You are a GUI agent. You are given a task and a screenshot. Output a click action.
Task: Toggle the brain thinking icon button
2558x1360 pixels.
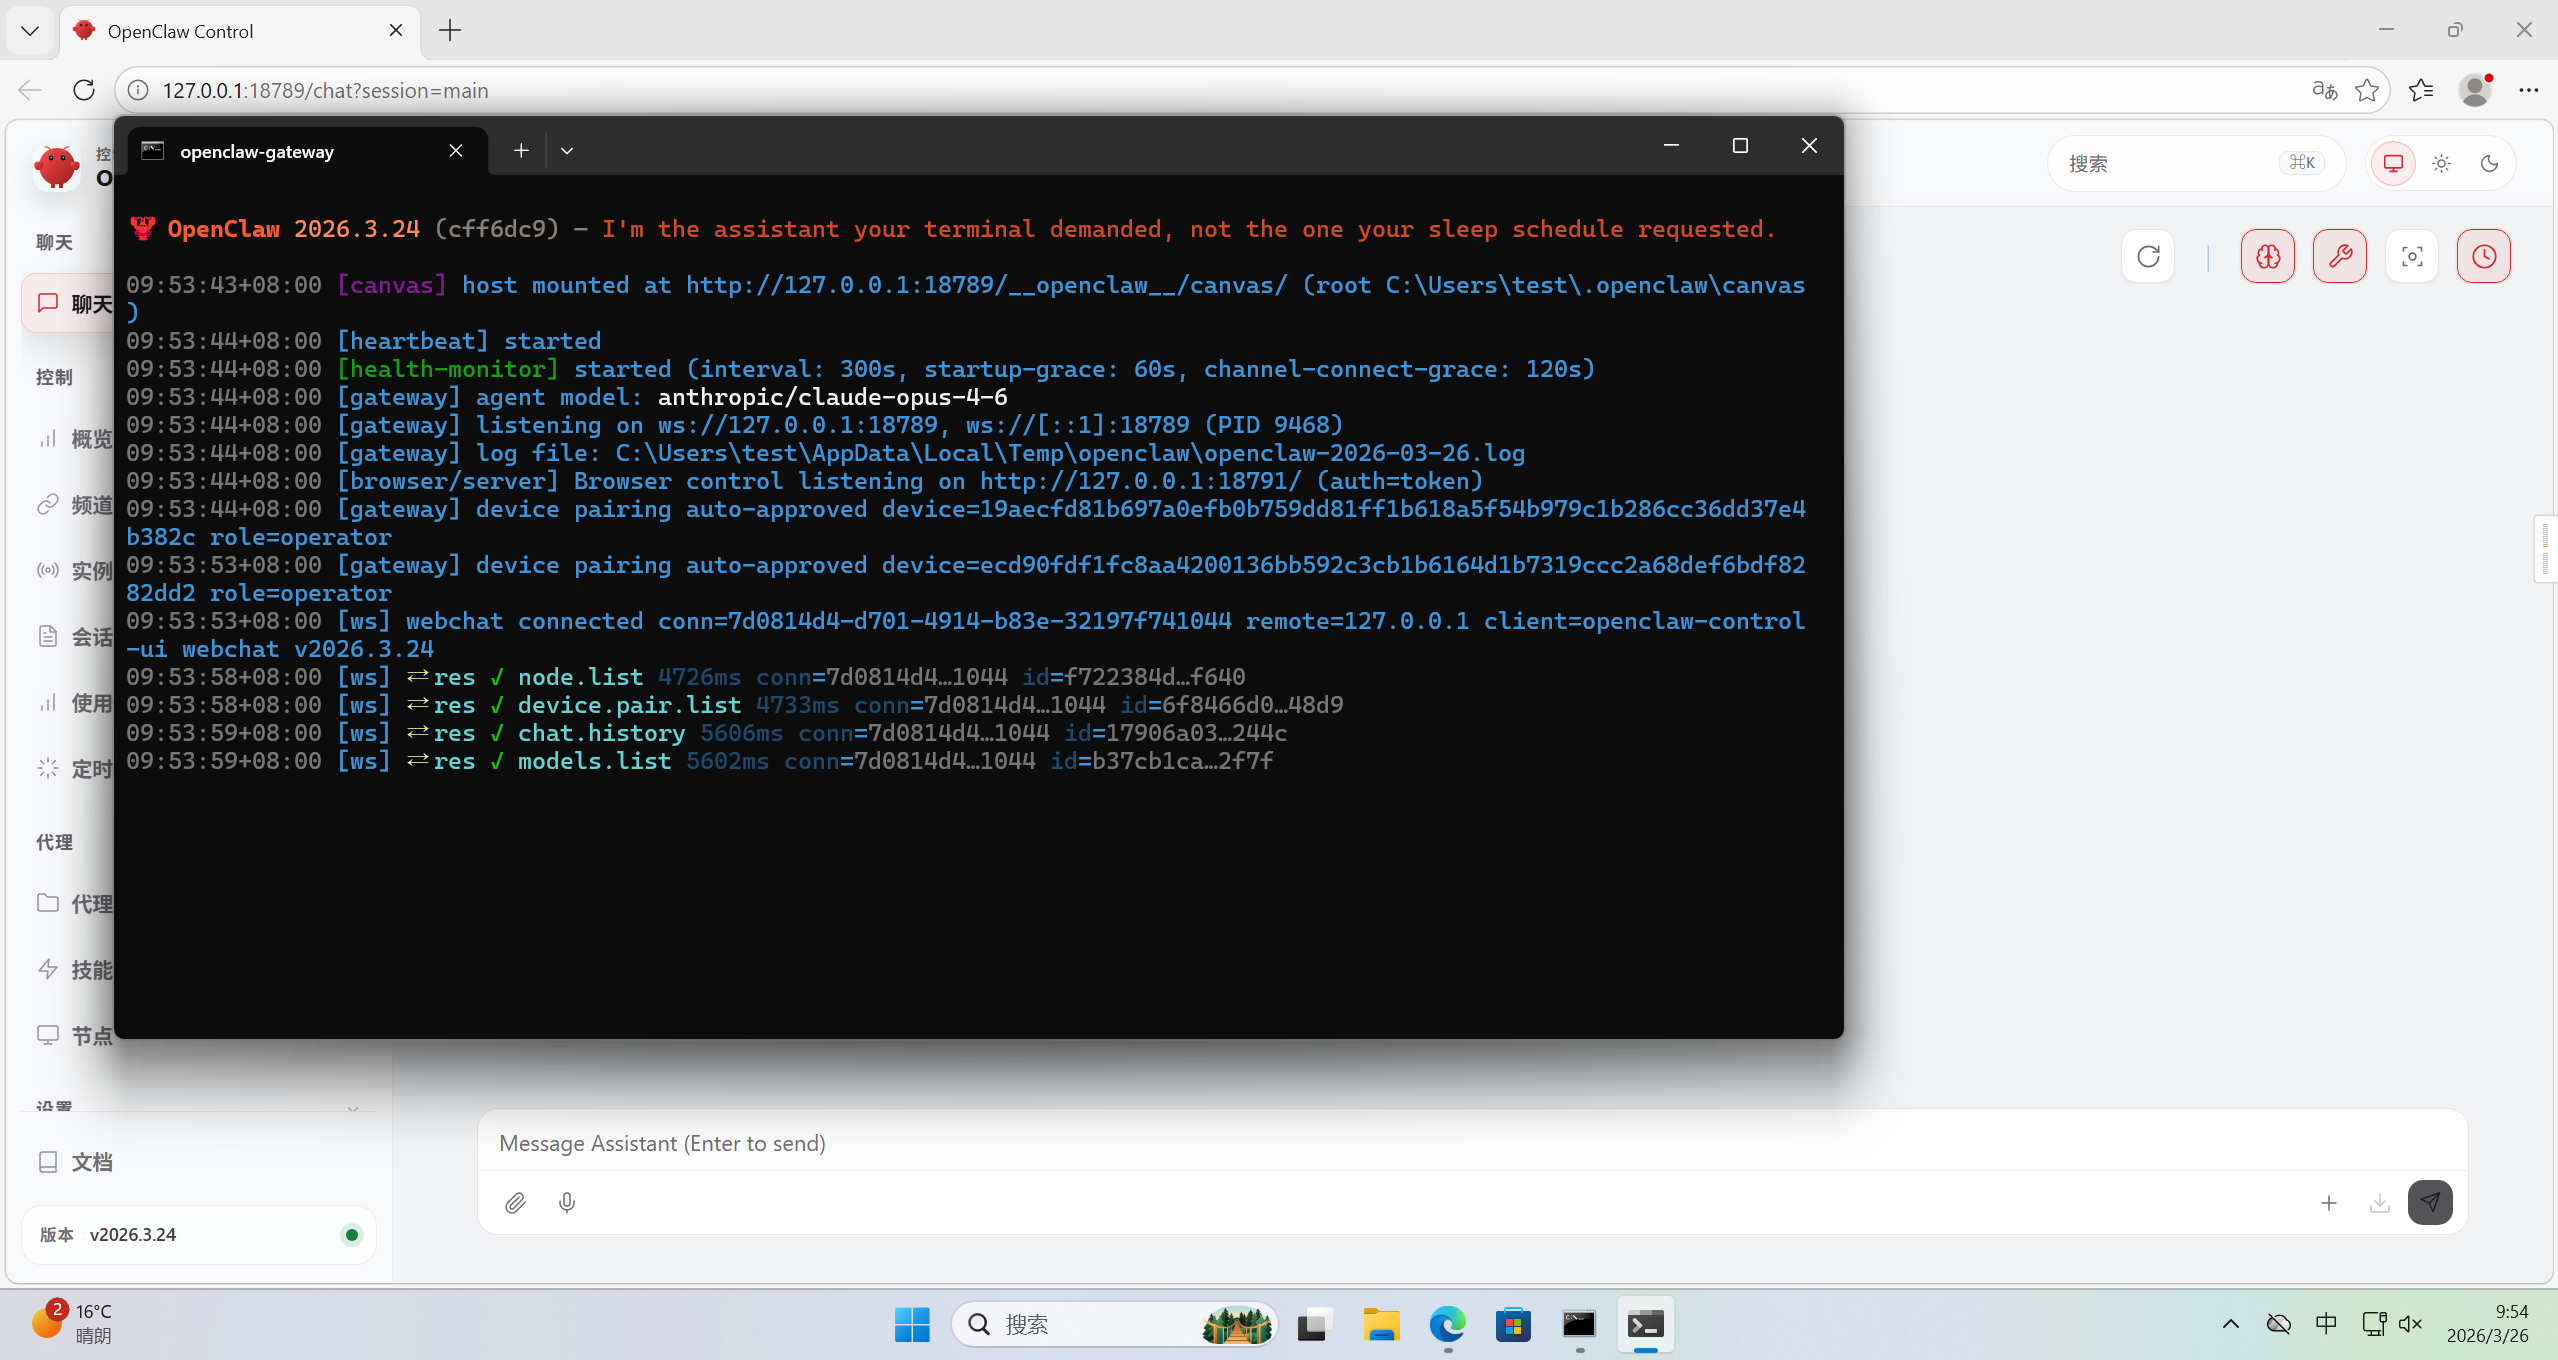click(2268, 257)
